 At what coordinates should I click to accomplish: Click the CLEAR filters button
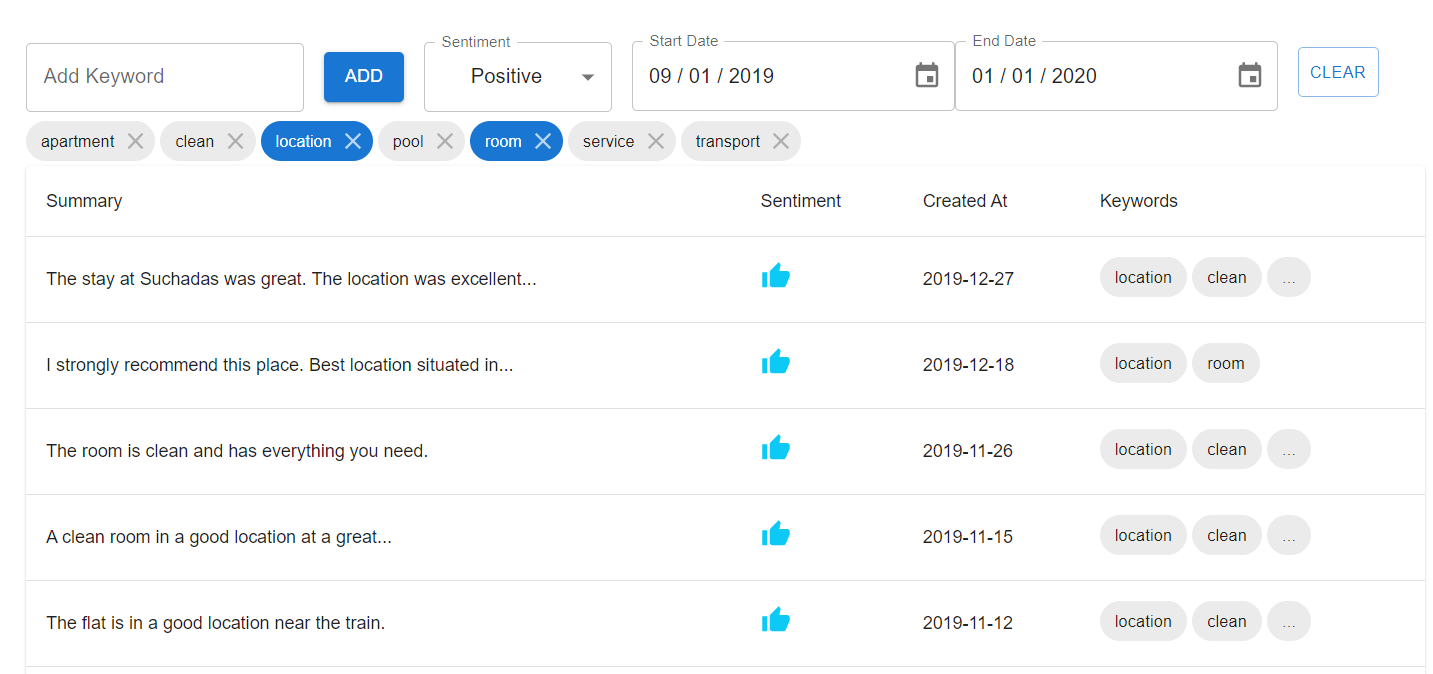[1338, 72]
